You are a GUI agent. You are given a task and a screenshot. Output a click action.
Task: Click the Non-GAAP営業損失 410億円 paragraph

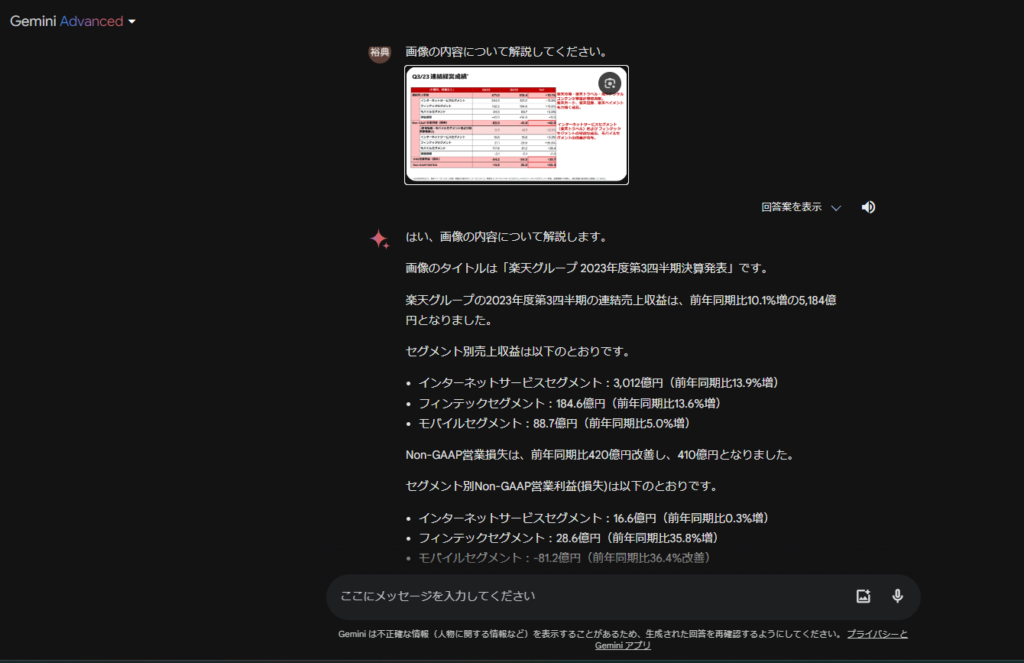point(599,455)
